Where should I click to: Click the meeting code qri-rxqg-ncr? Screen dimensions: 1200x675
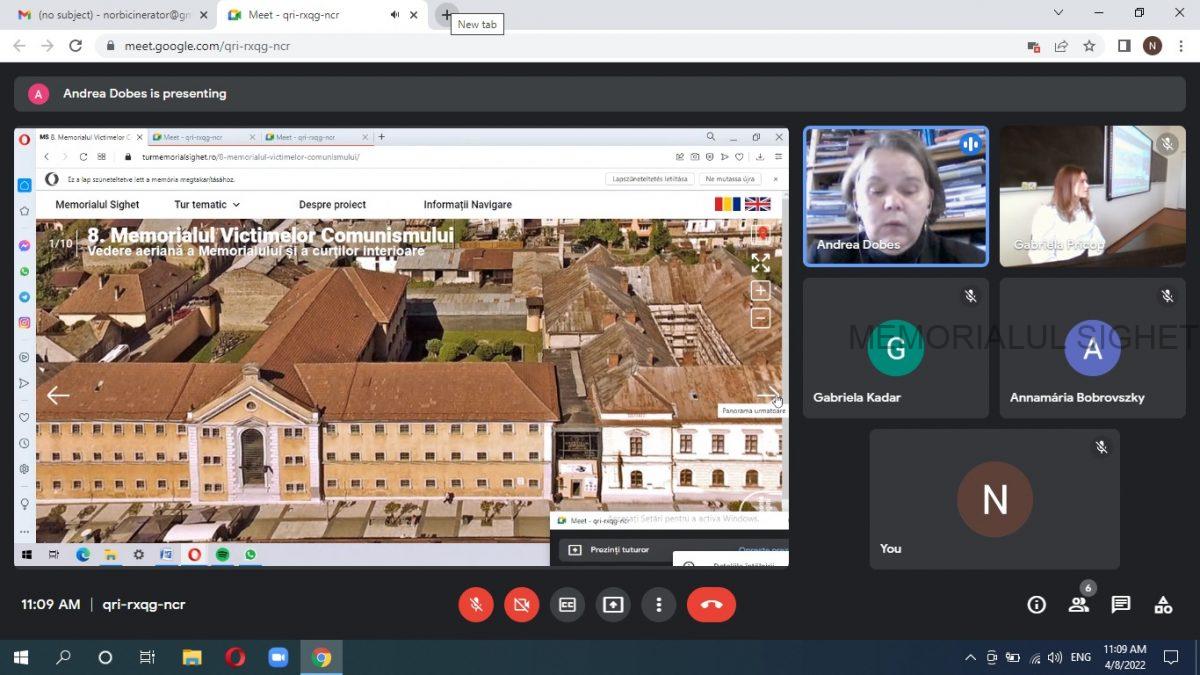(x=143, y=604)
